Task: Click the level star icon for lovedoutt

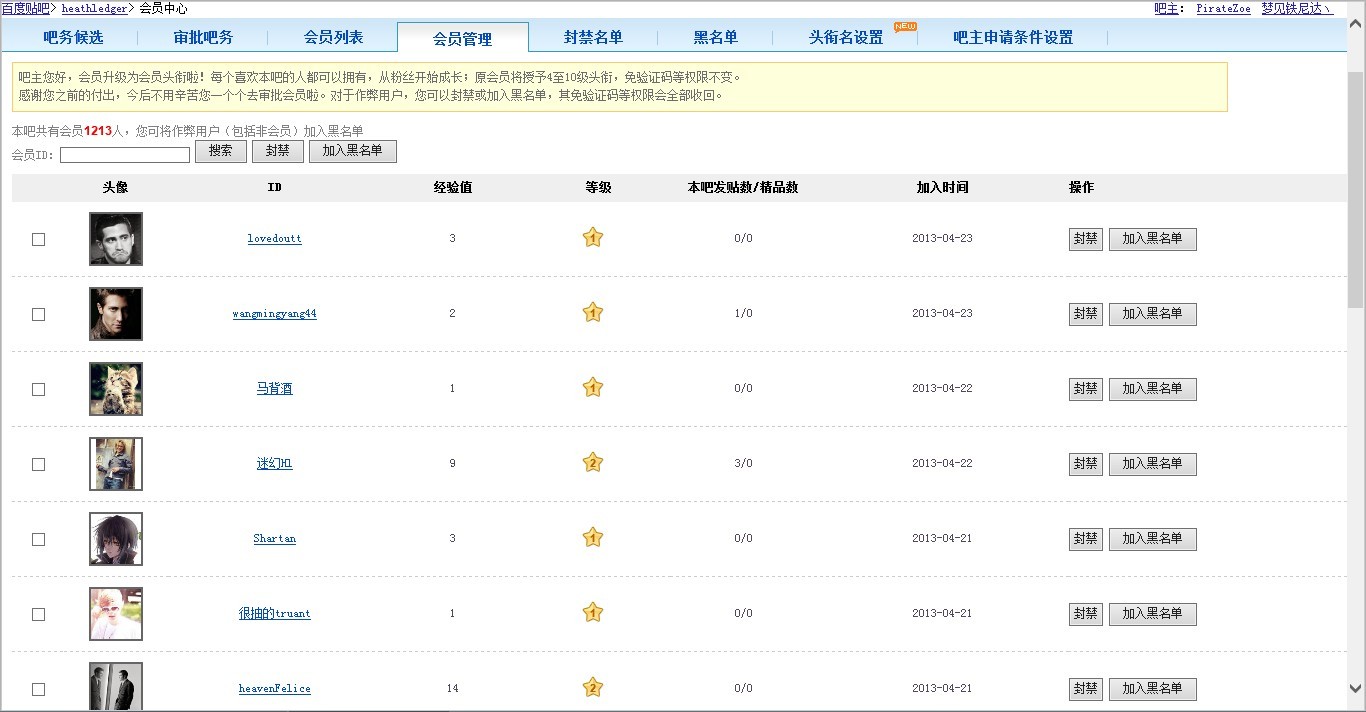Action: [593, 238]
